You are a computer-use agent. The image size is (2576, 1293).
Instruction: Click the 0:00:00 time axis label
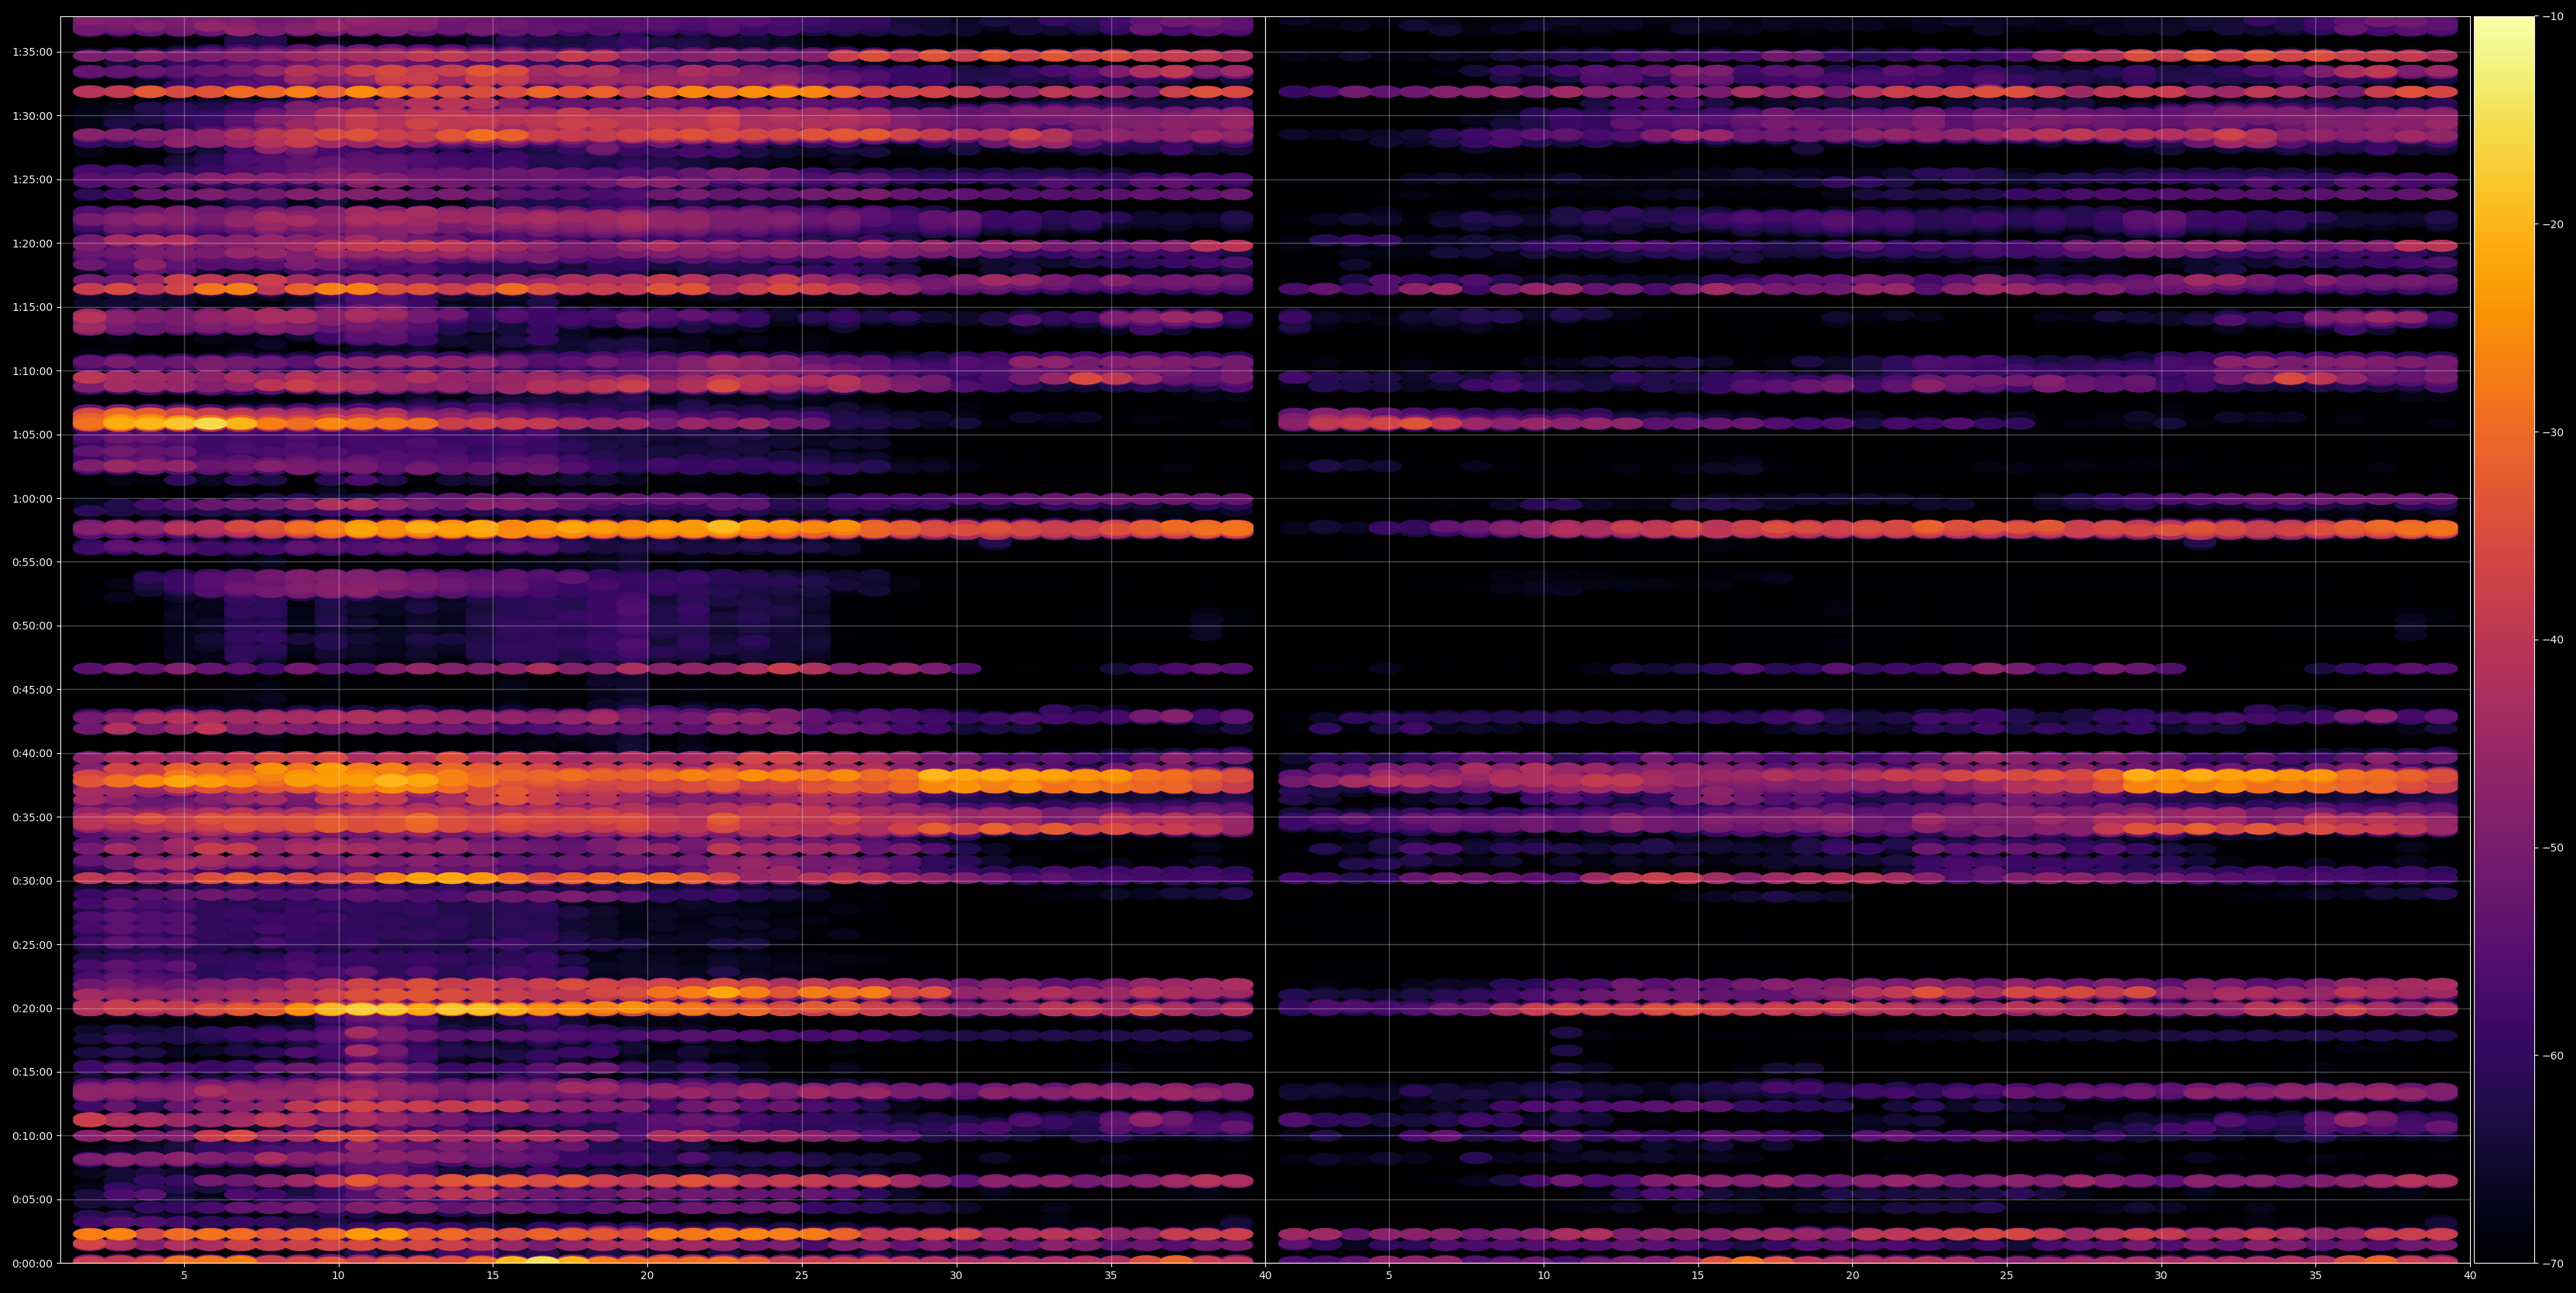32,1263
